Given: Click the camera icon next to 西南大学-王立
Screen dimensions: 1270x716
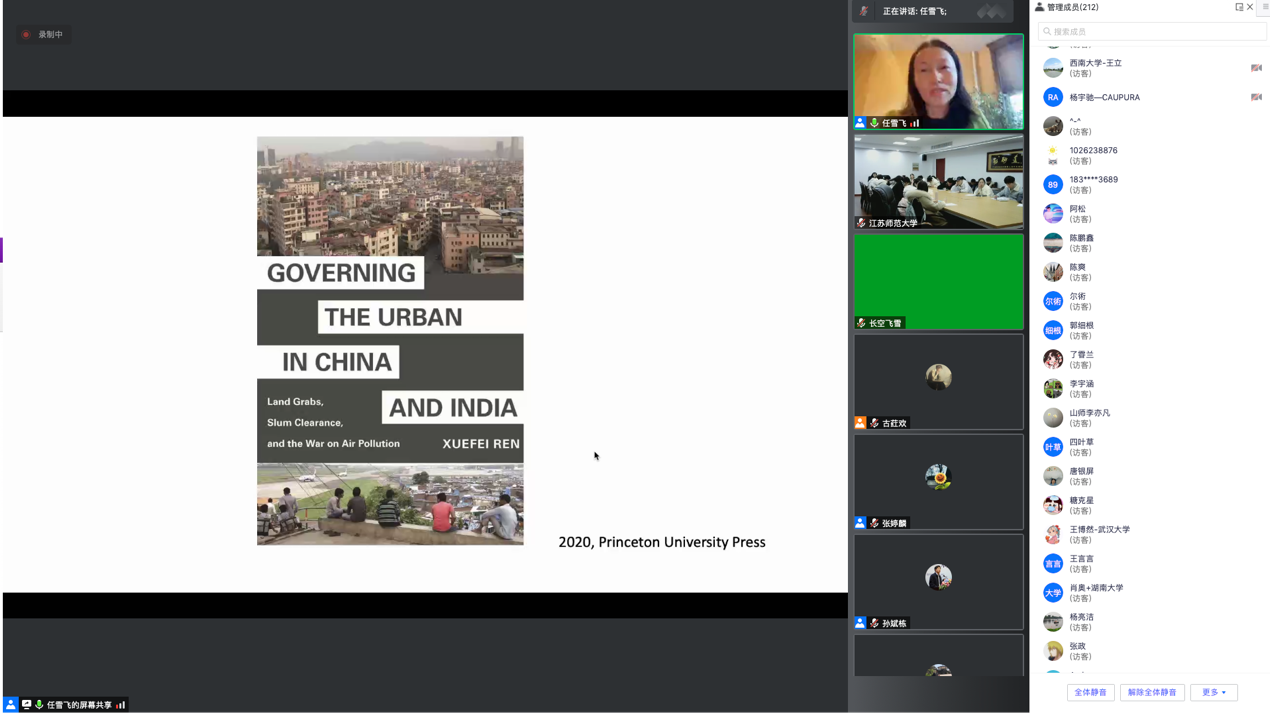Looking at the screenshot, I should click(x=1256, y=68).
